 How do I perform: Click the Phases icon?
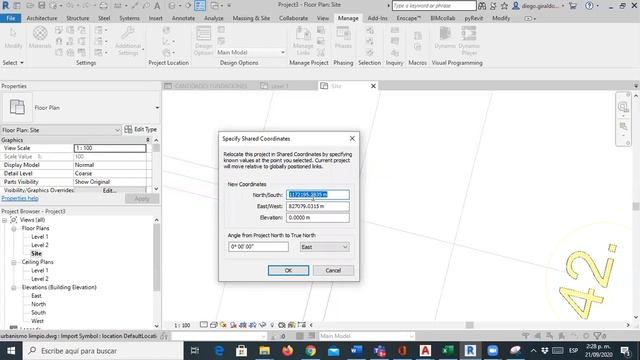coord(343,33)
